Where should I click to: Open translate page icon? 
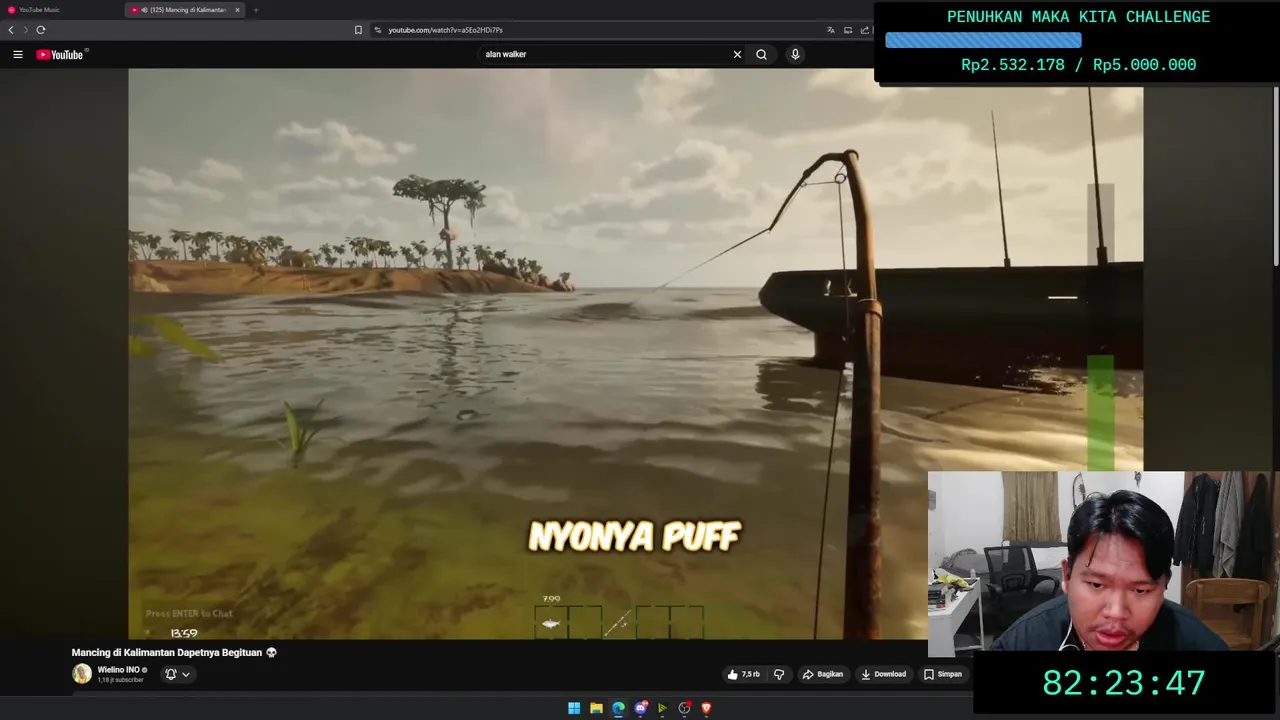[x=830, y=30]
